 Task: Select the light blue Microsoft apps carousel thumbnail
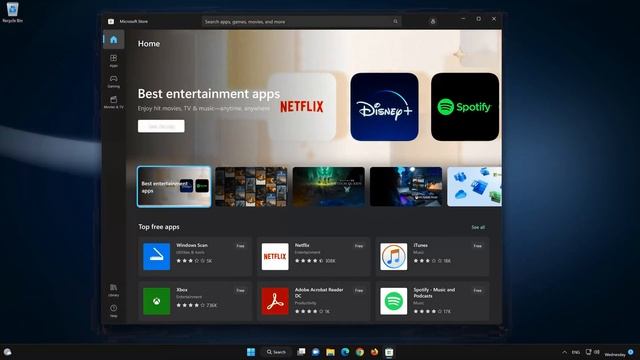474,187
